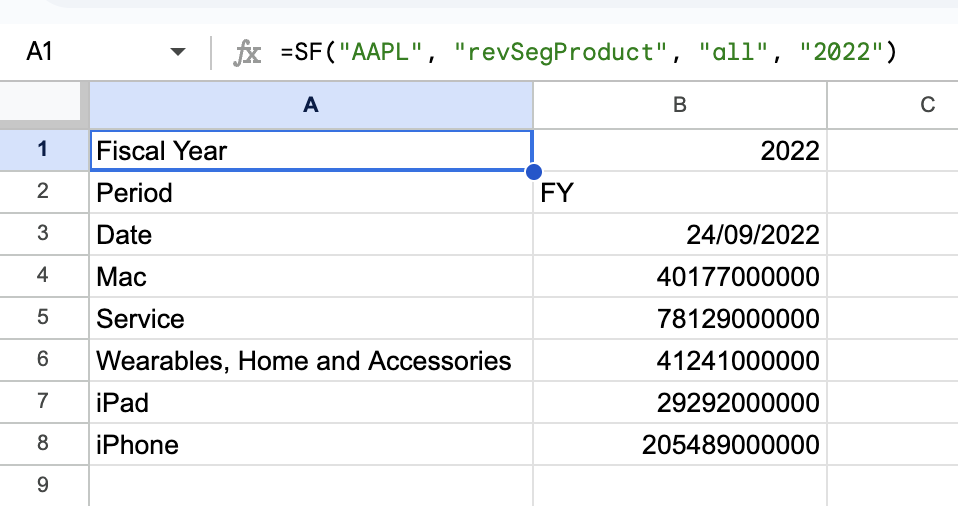Click the 'Service' cell
958x506 pixels.
[x=311, y=318]
